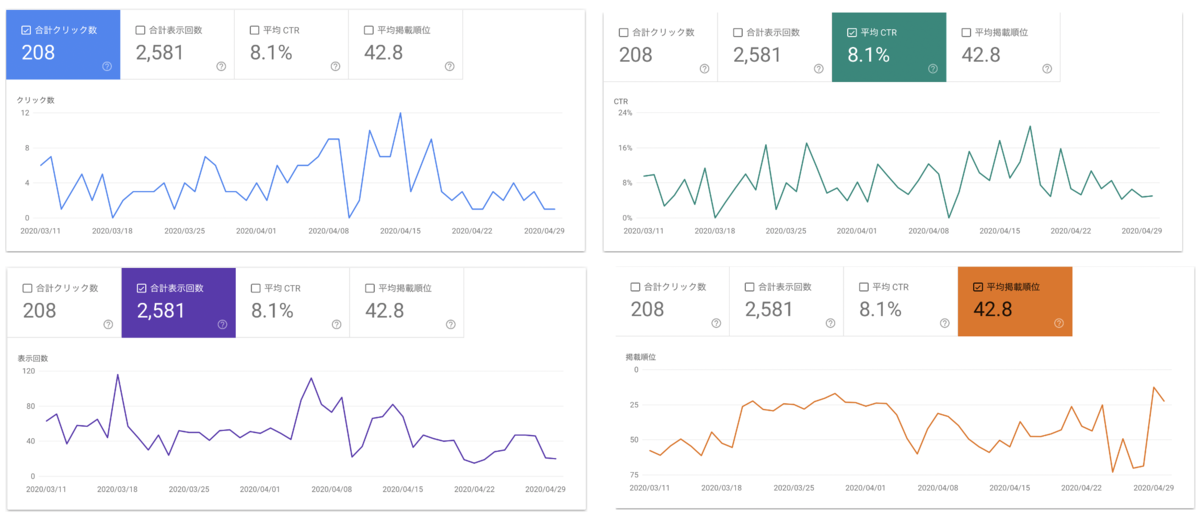This screenshot has width=1200, height=515.
Task: Click the blue clicks line chart
Action: click(297, 165)
